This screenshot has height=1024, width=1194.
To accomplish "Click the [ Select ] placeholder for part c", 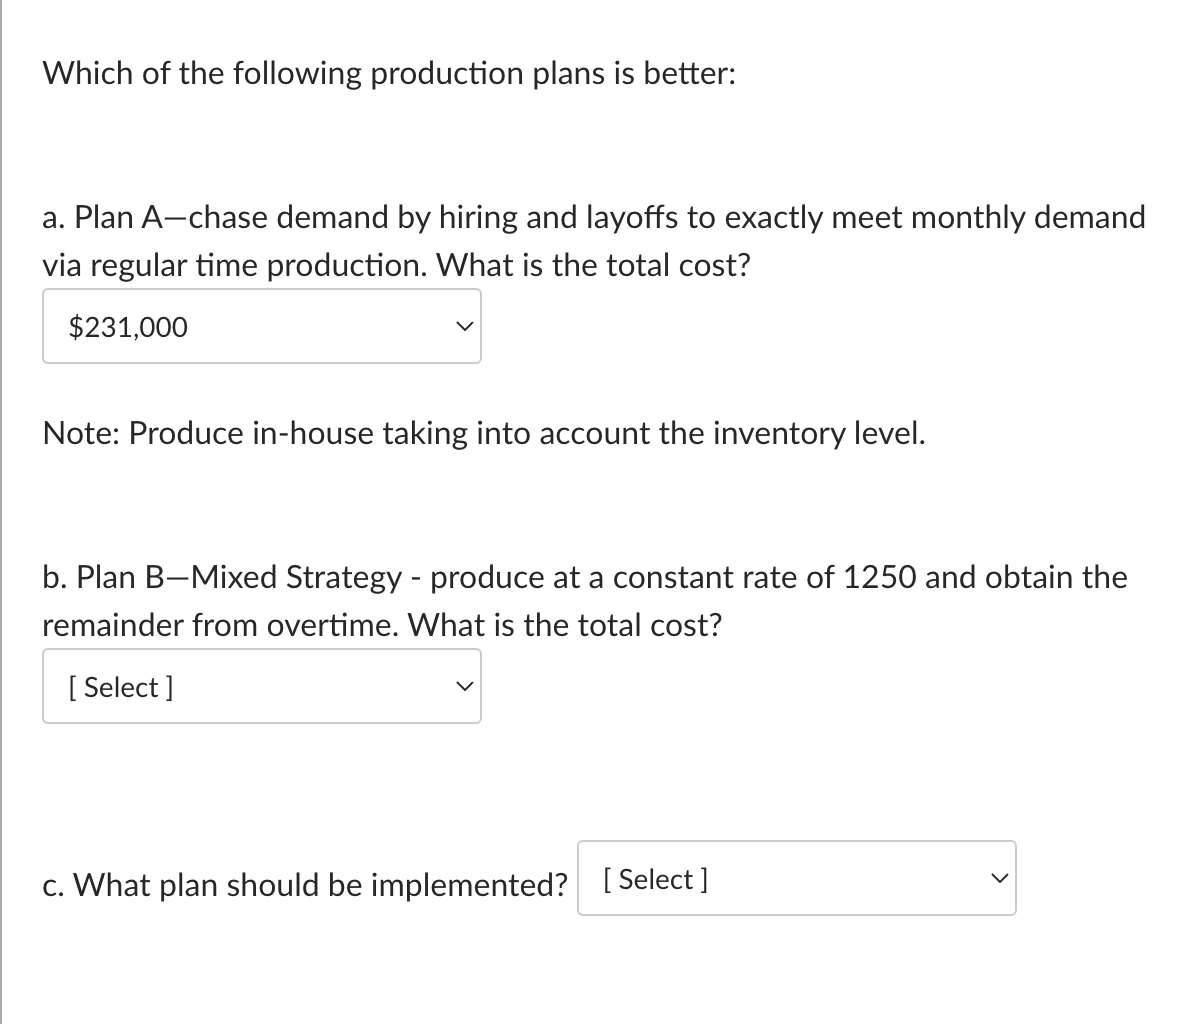I will [x=655, y=879].
